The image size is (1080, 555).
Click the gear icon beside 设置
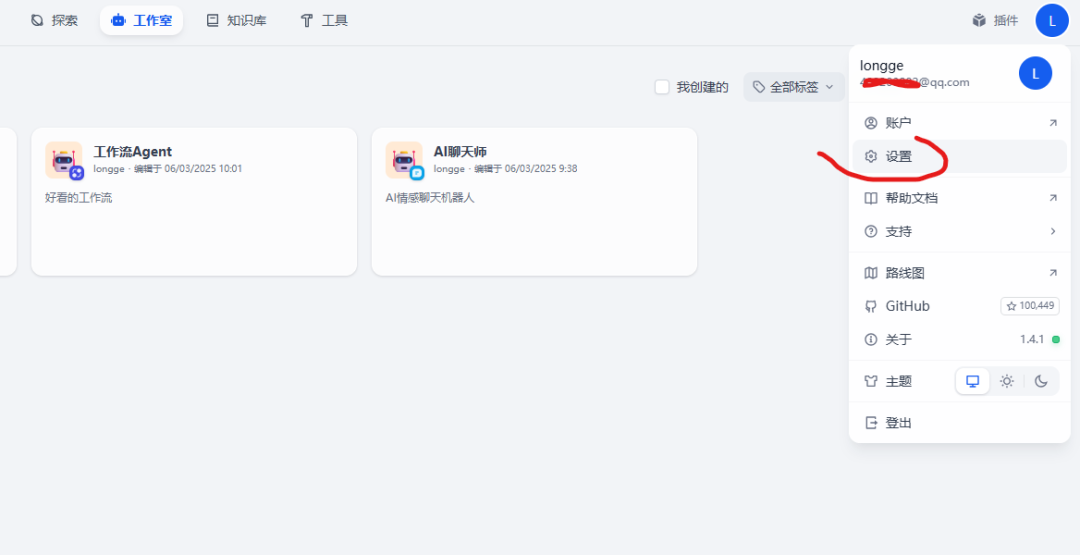[x=871, y=156]
